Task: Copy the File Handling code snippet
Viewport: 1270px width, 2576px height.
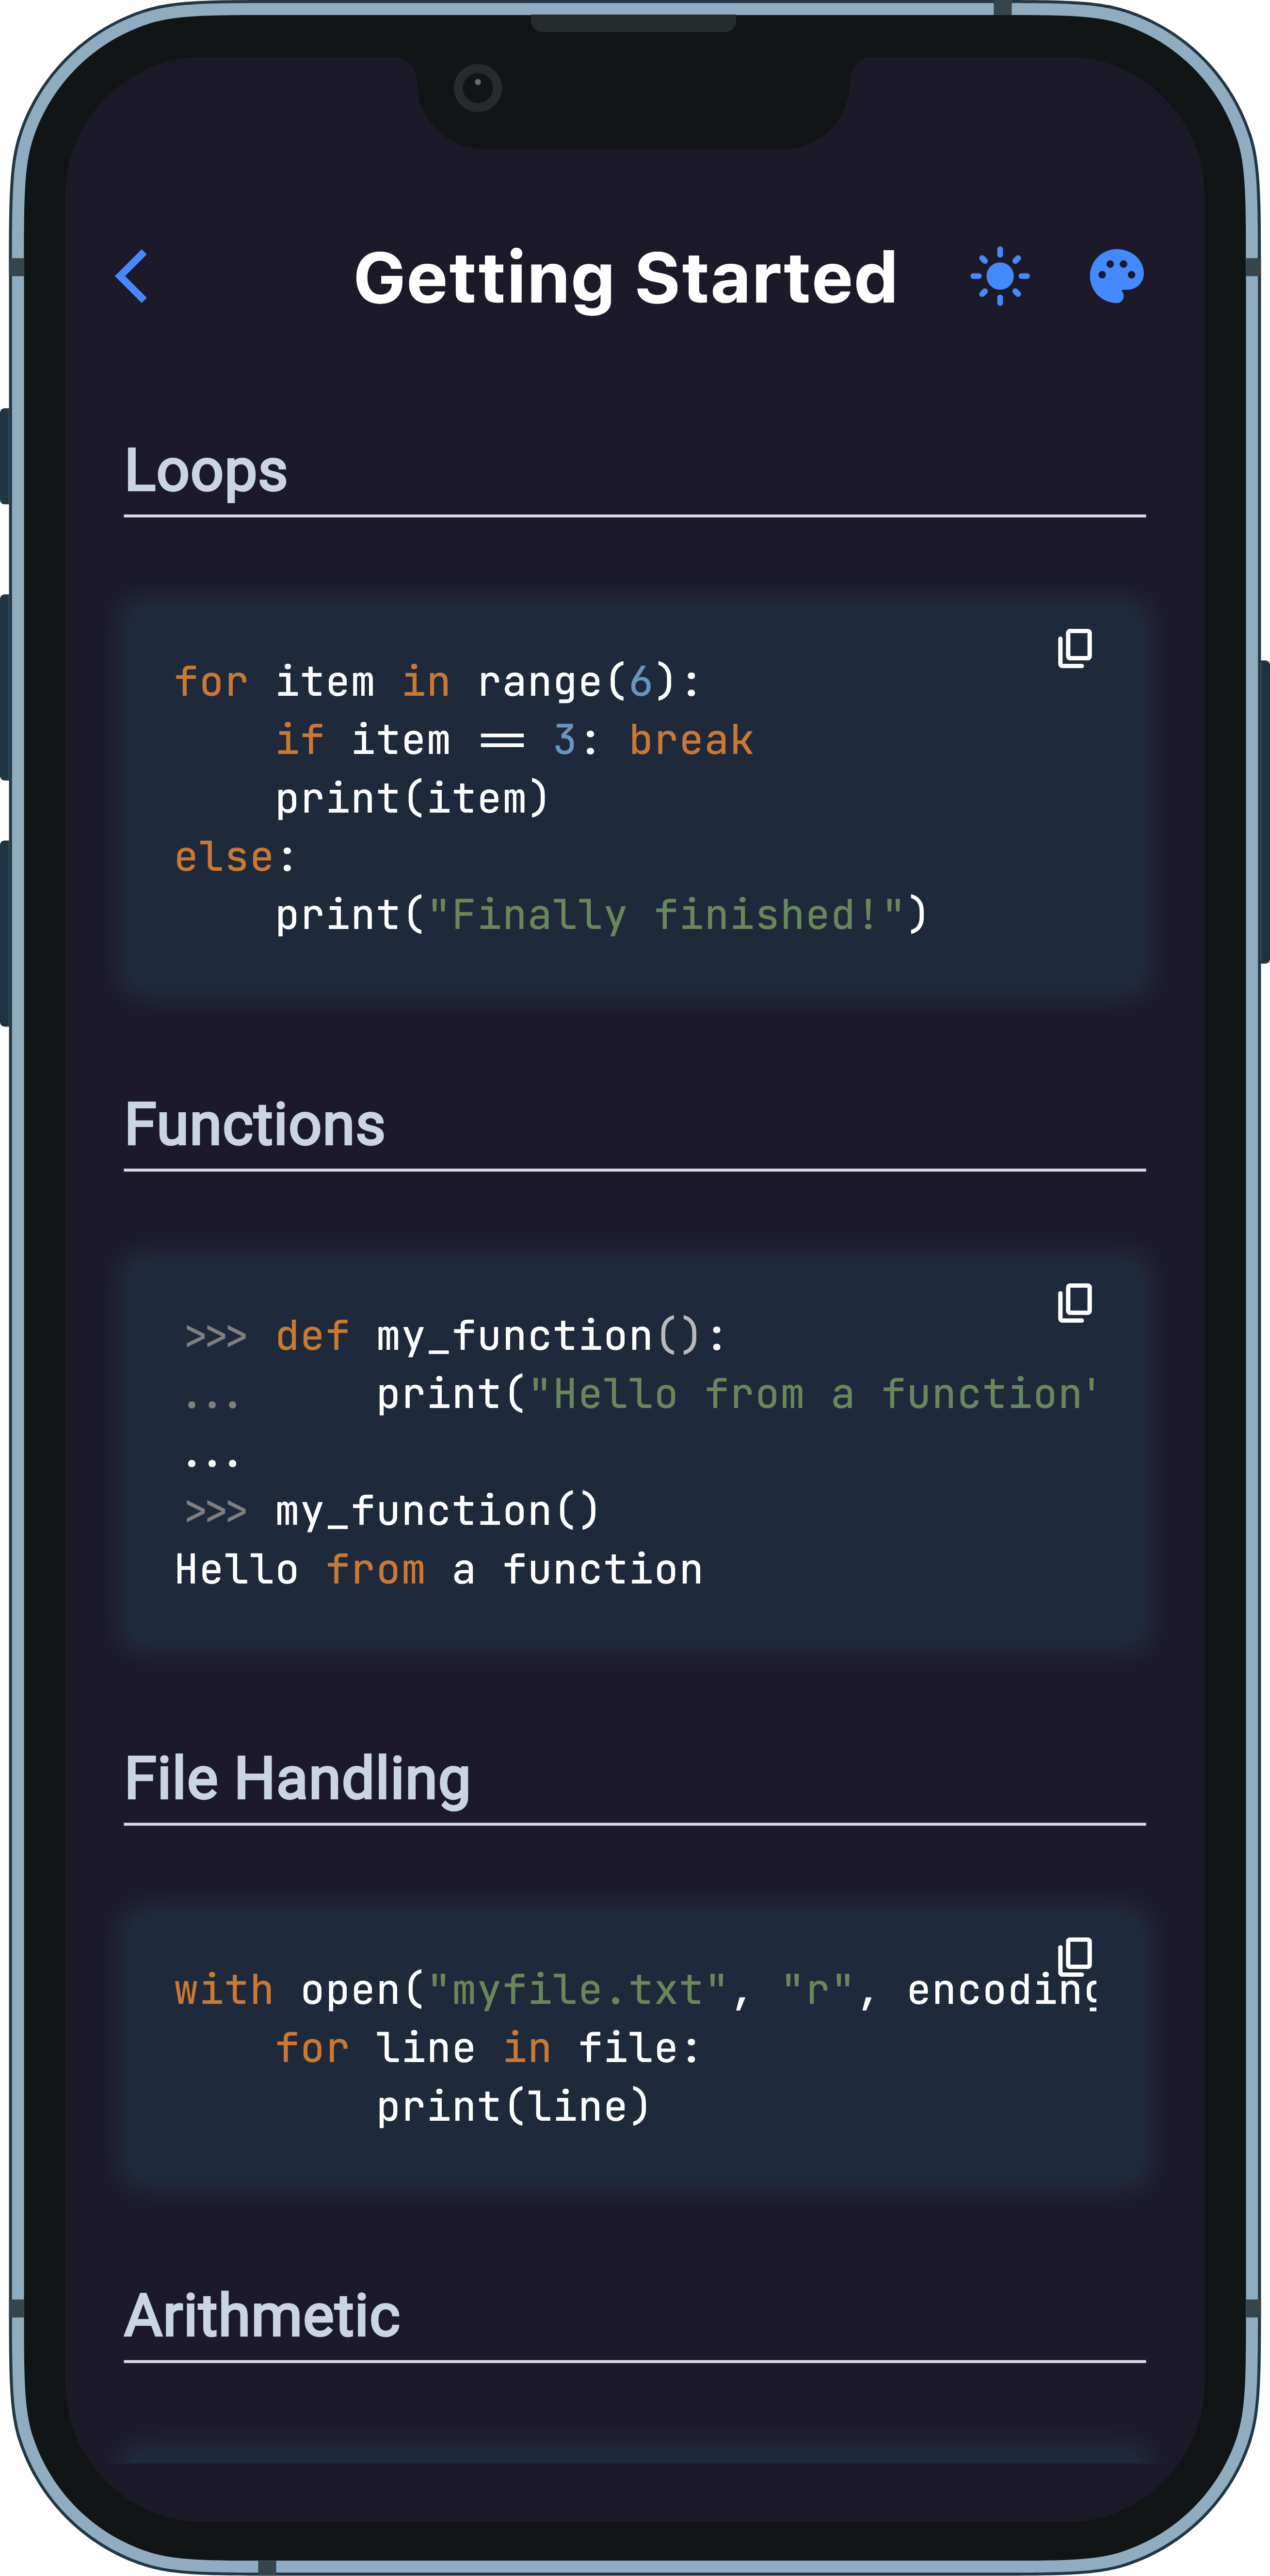Action: 1075,1956
